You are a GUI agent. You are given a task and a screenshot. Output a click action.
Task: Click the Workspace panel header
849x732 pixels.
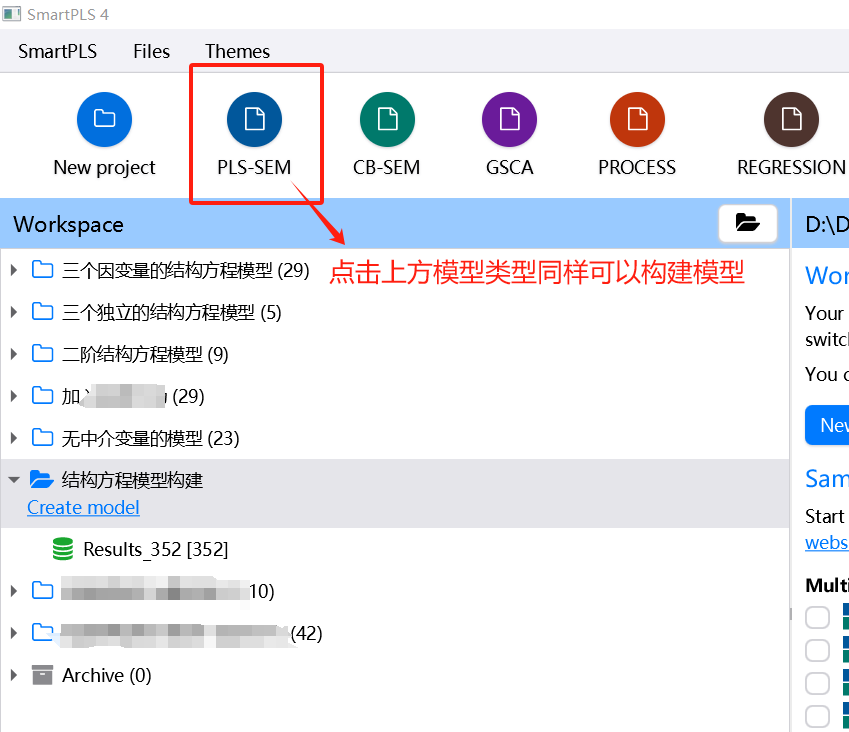click(x=395, y=224)
